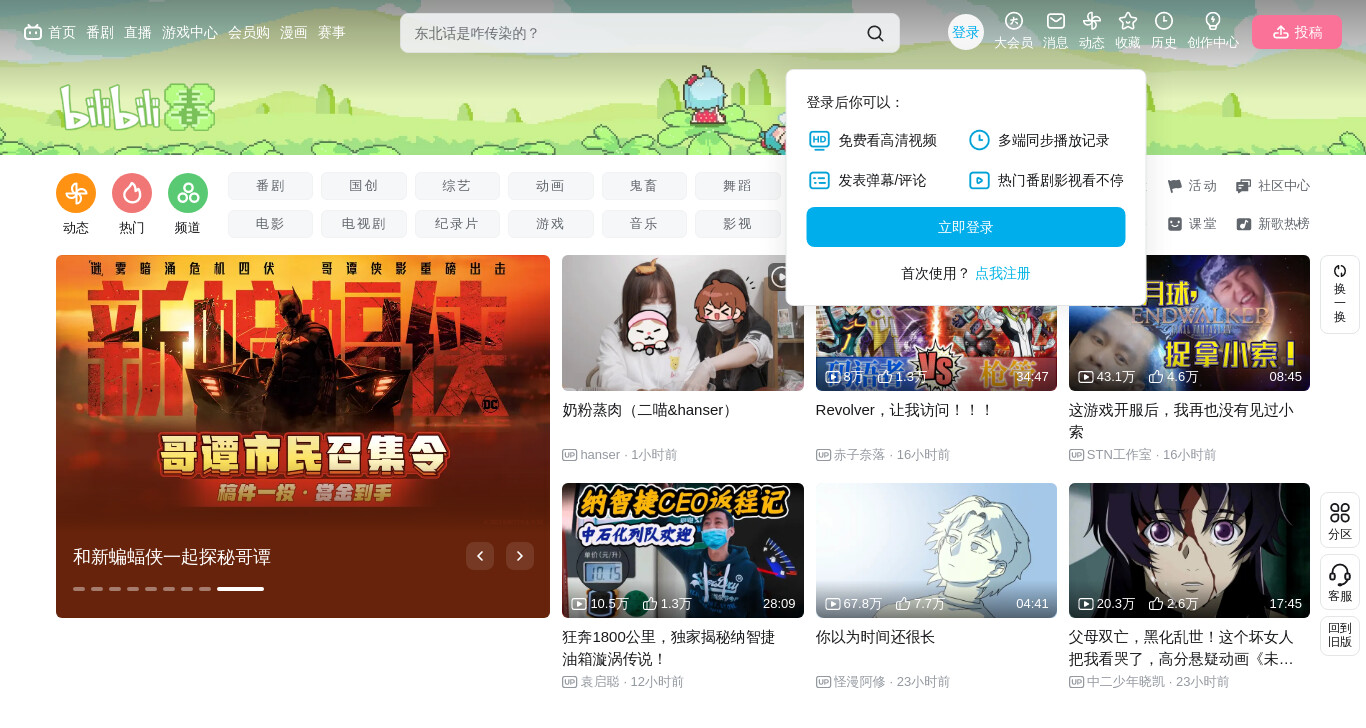The image size is (1366, 728).
Task: Open title Revolver，让我访问！！！
Action: [904, 410]
